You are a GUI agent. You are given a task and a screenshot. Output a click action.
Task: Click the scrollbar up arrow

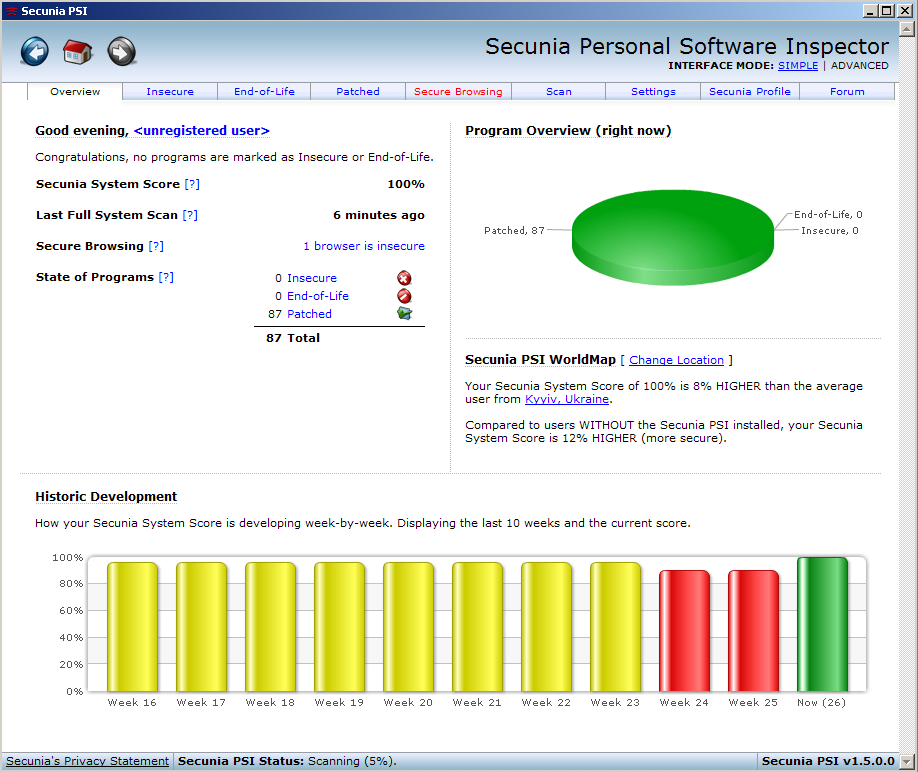(907, 28)
